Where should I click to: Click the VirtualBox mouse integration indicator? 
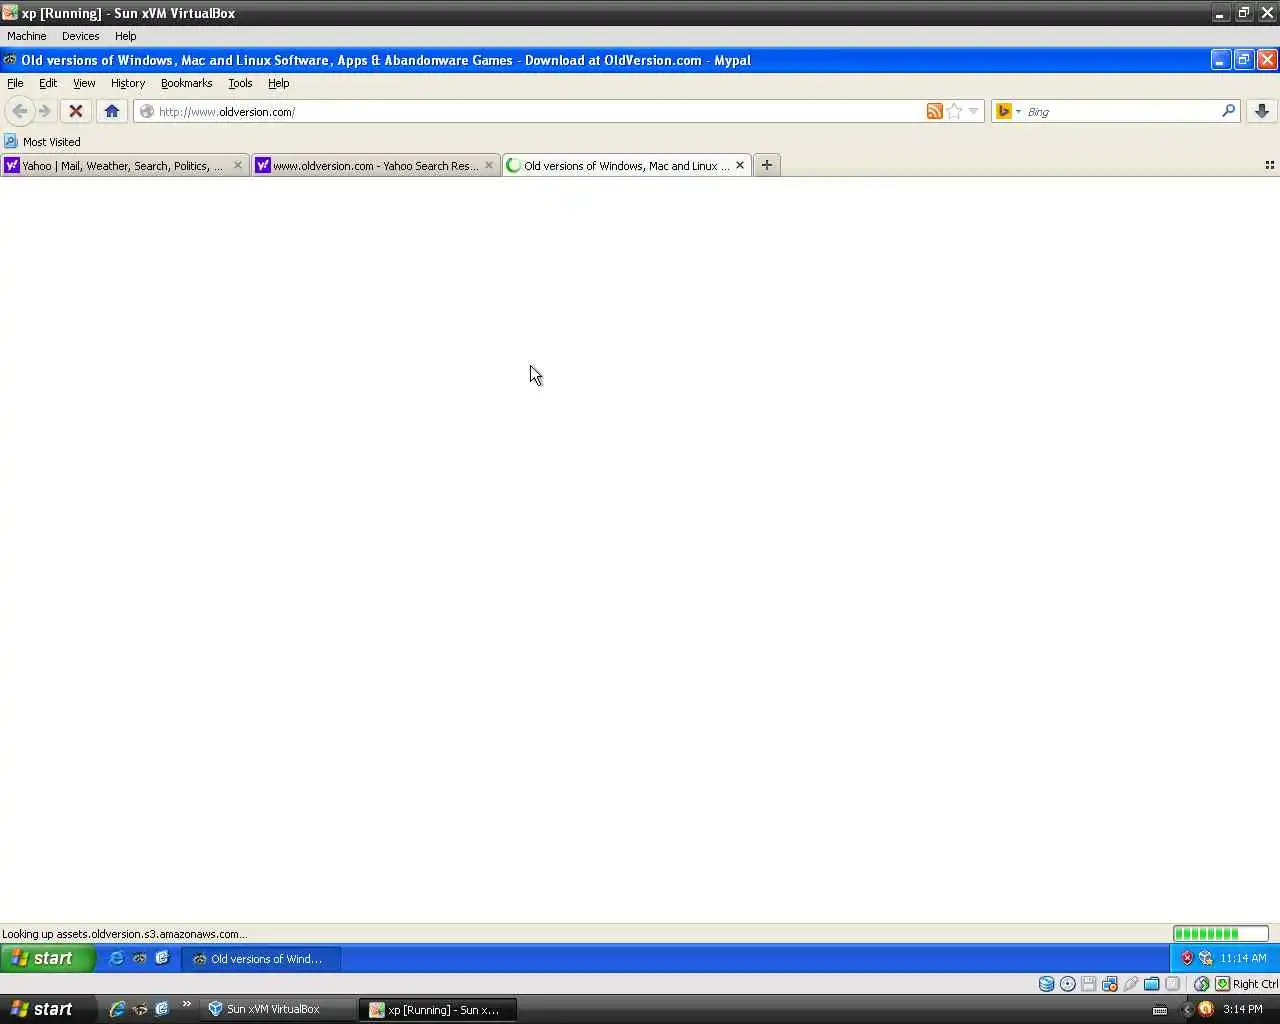coord(1201,984)
